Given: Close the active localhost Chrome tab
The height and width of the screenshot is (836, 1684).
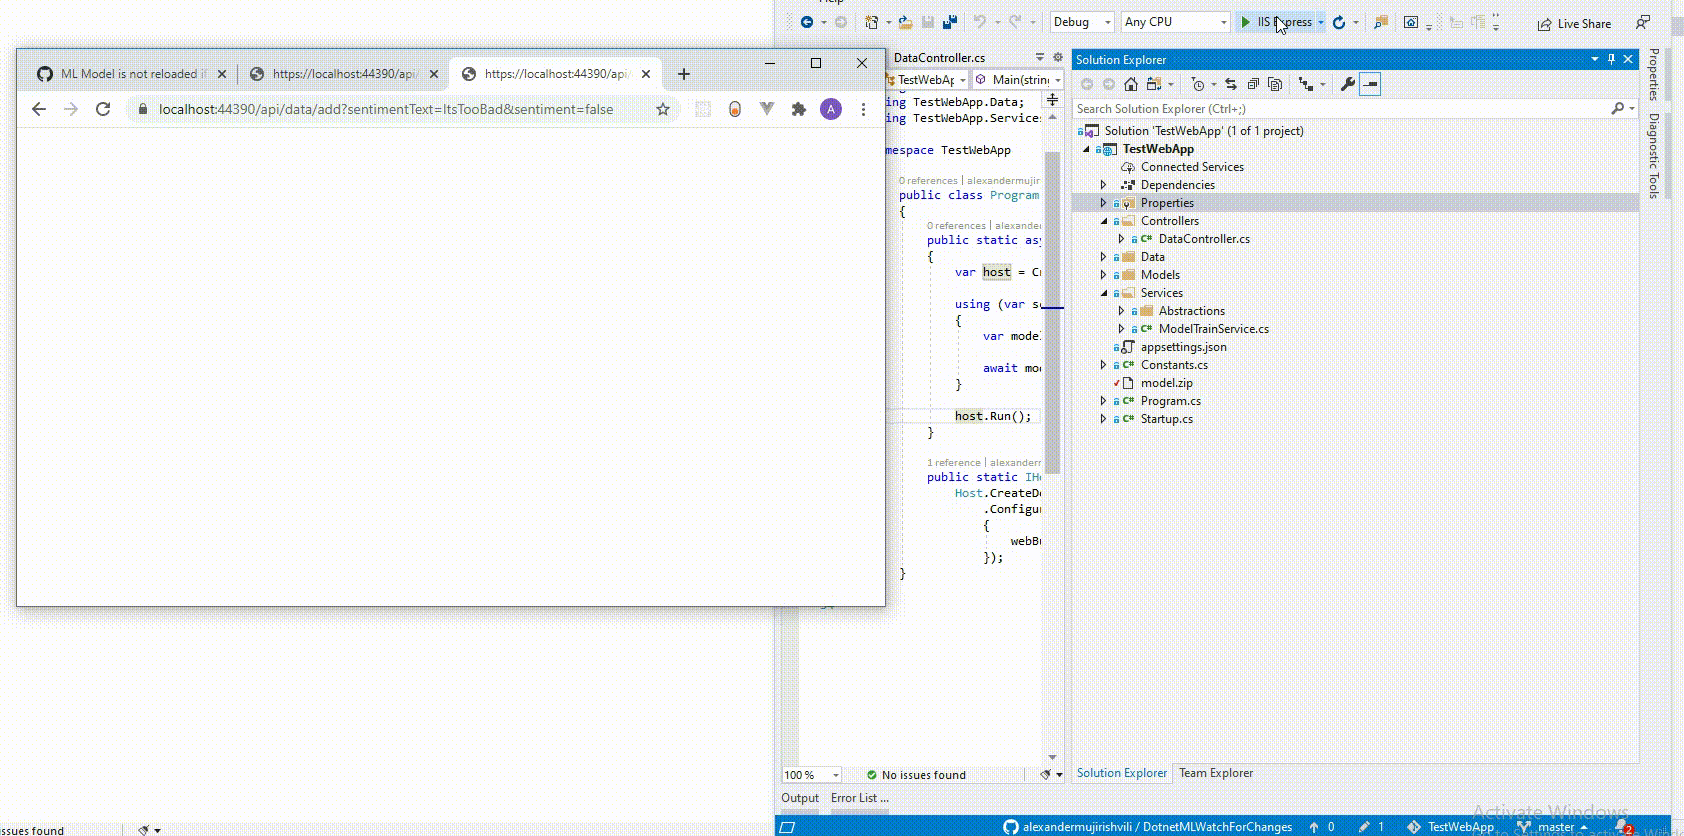Looking at the screenshot, I should pyautogui.click(x=646, y=73).
